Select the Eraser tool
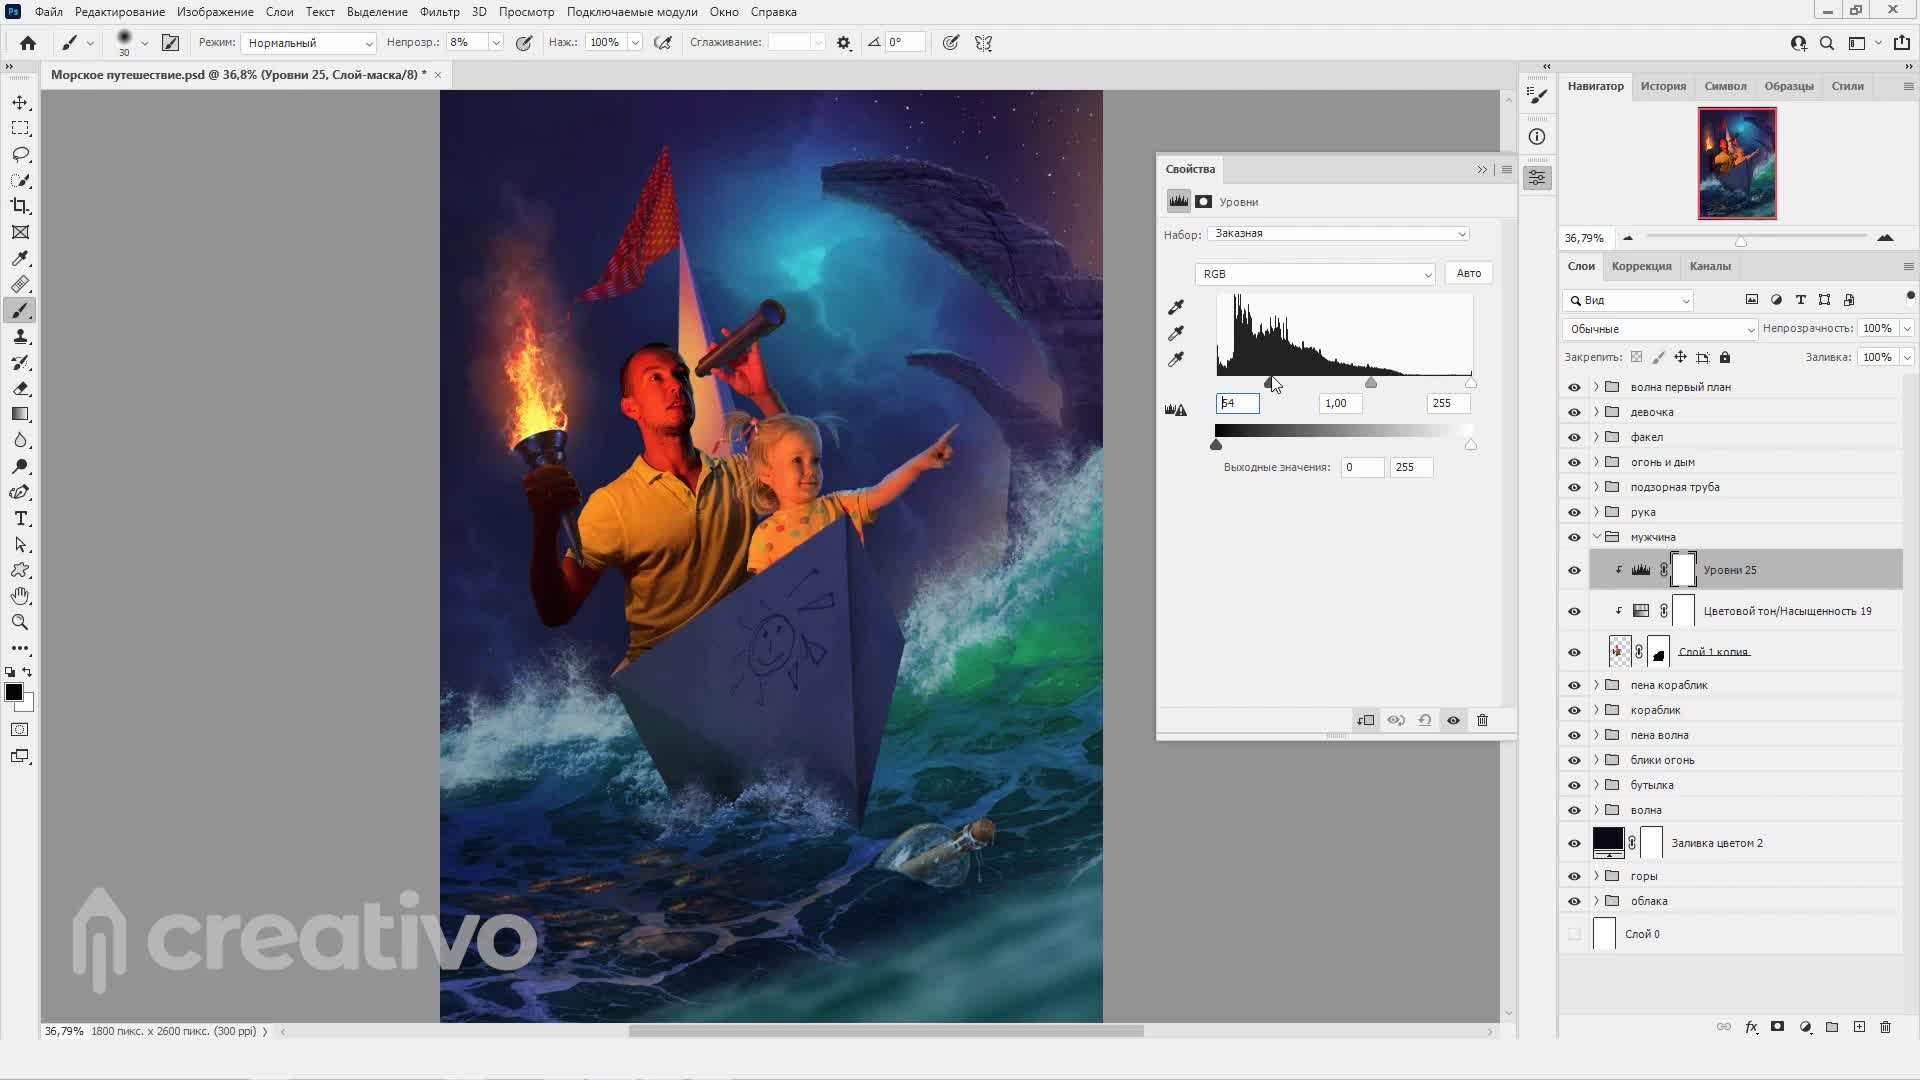 point(20,389)
